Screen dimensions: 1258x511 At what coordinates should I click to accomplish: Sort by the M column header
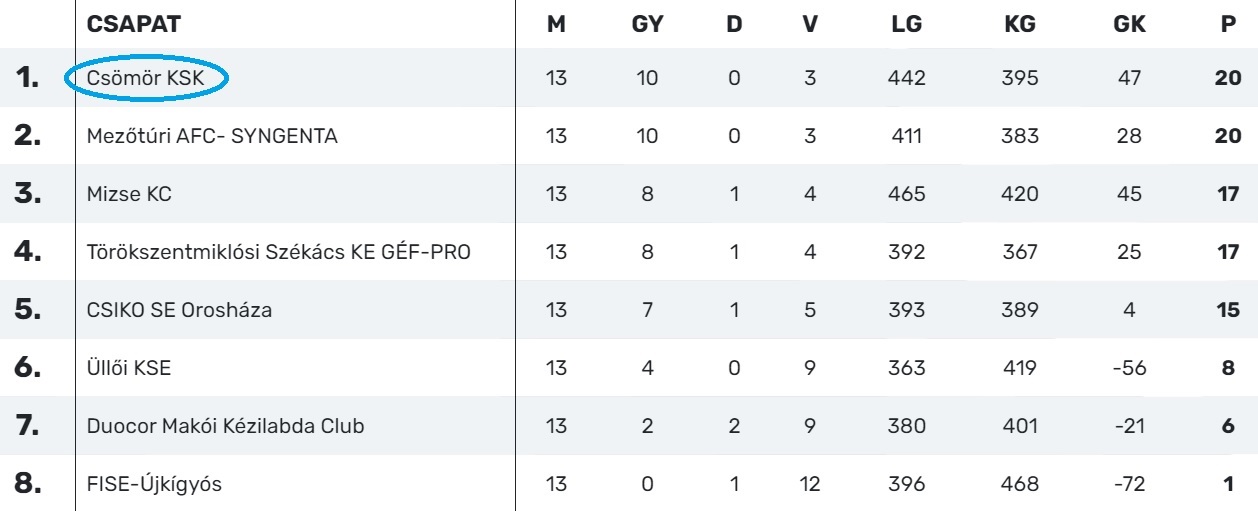[557, 24]
